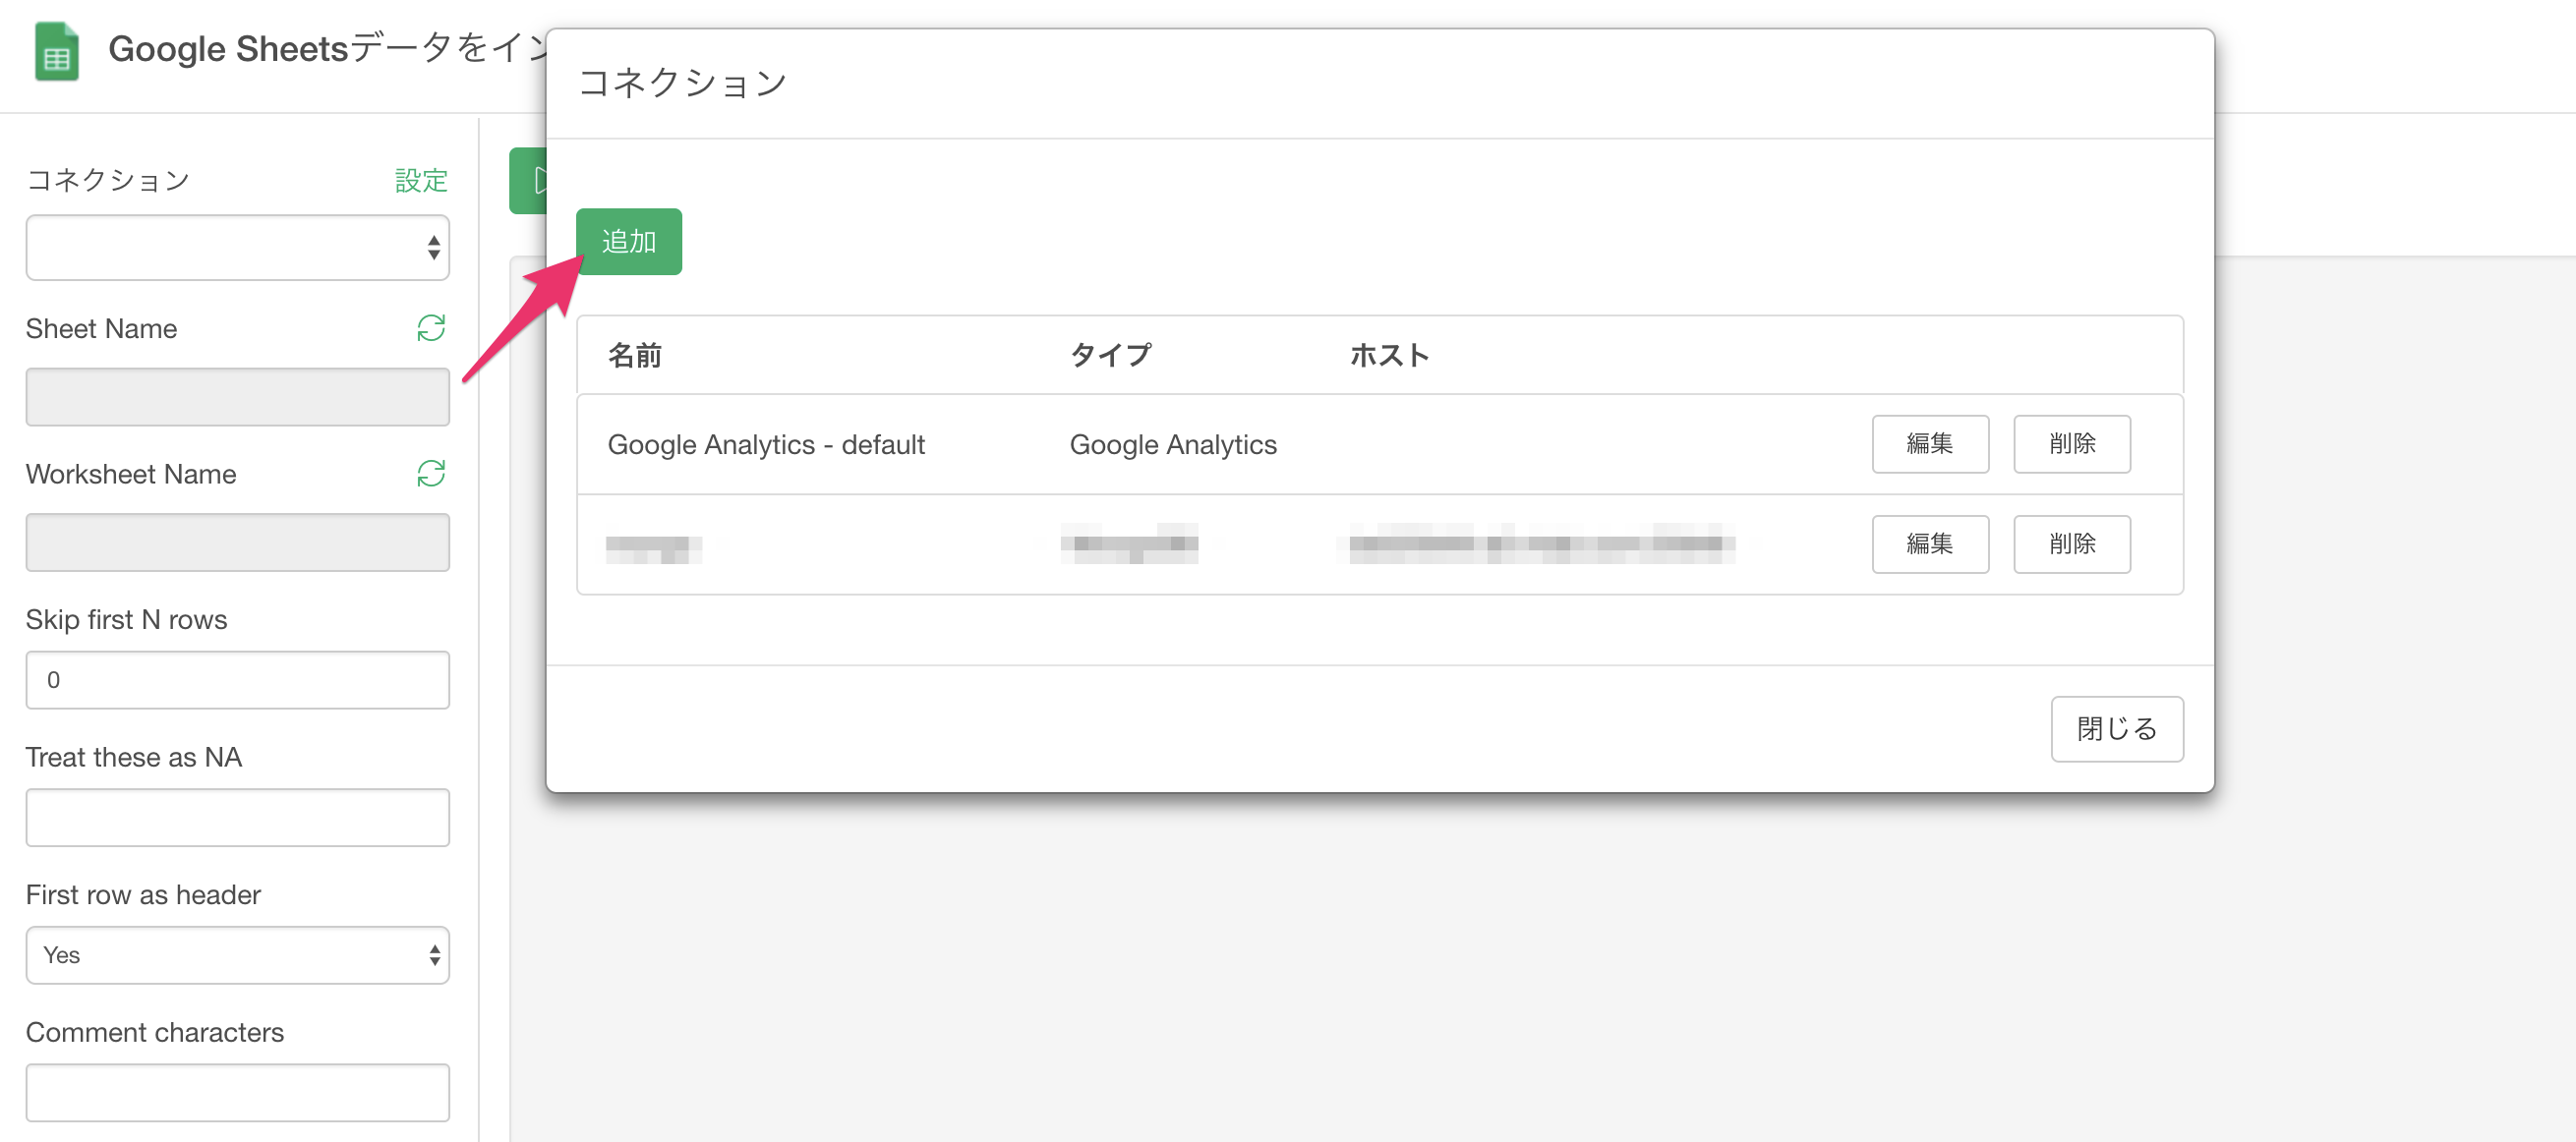Click the Sheet Name field
This screenshot has width=2576, height=1142.
[238, 397]
